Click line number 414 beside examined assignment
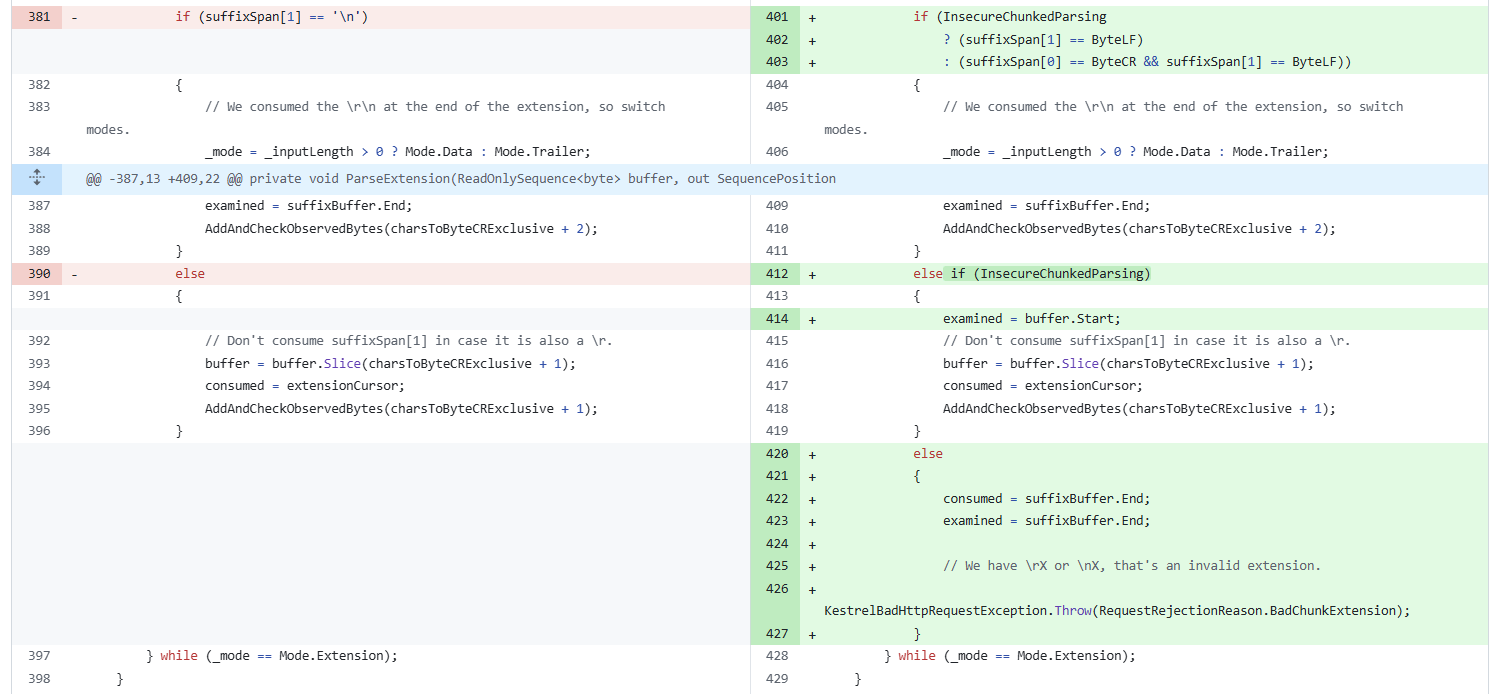 click(x=778, y=318)
